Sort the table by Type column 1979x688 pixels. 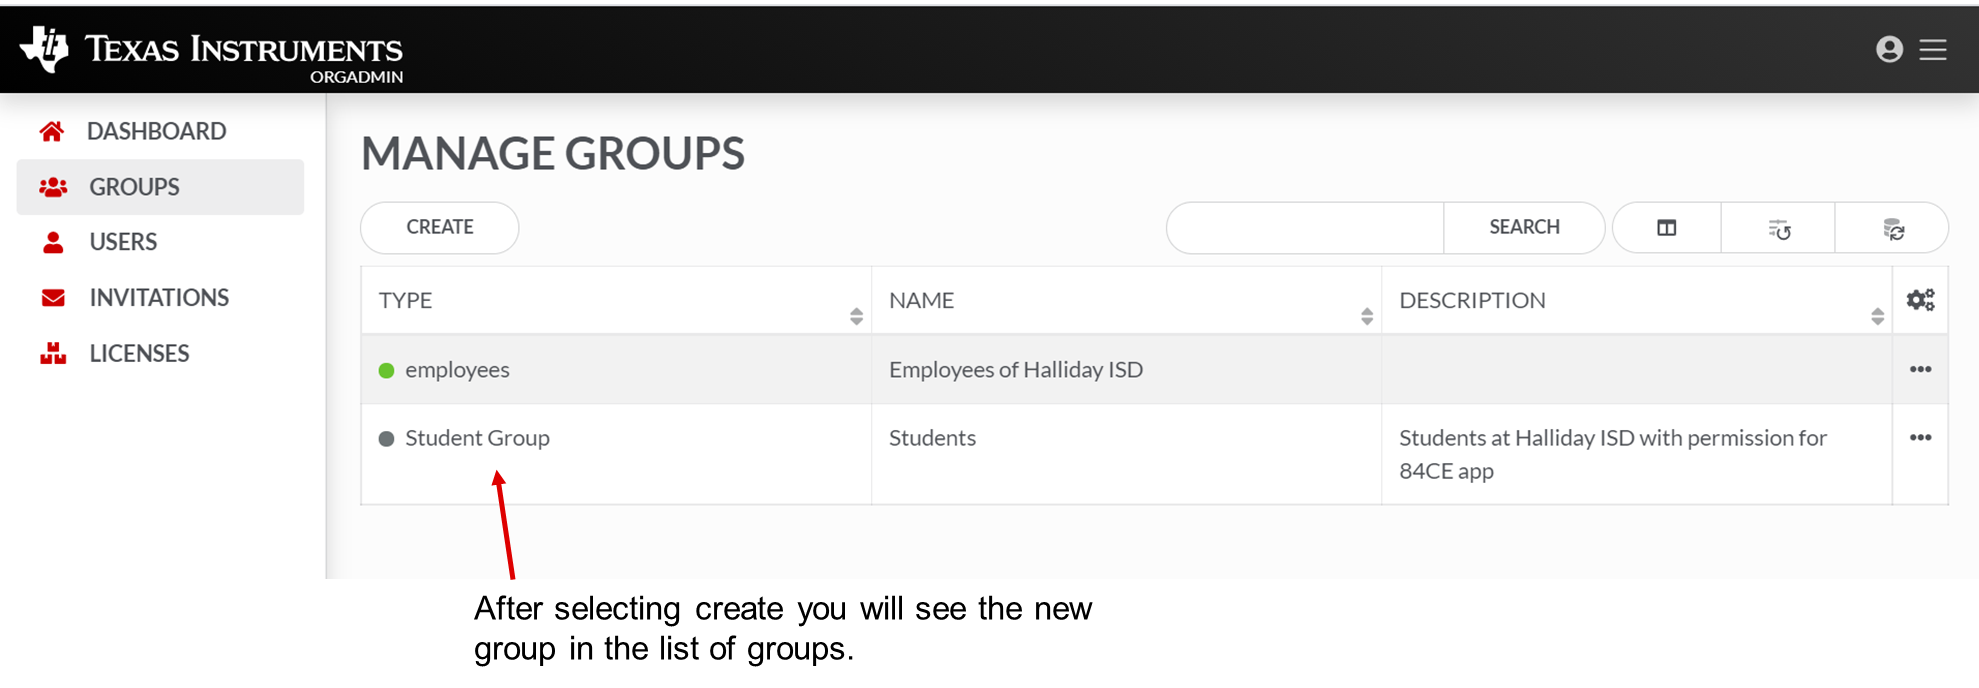click(x=856, y=316)
